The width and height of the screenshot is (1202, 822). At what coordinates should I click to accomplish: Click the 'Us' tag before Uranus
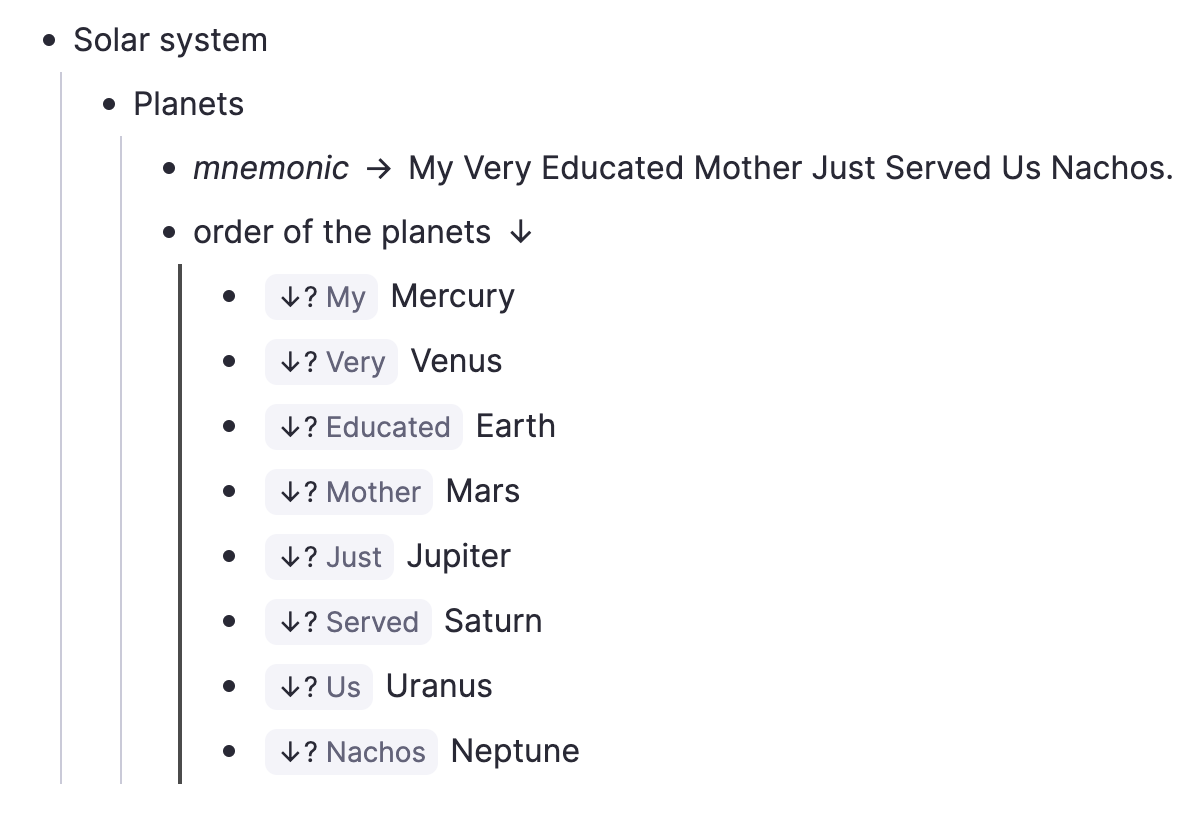[x=319, y=687]
